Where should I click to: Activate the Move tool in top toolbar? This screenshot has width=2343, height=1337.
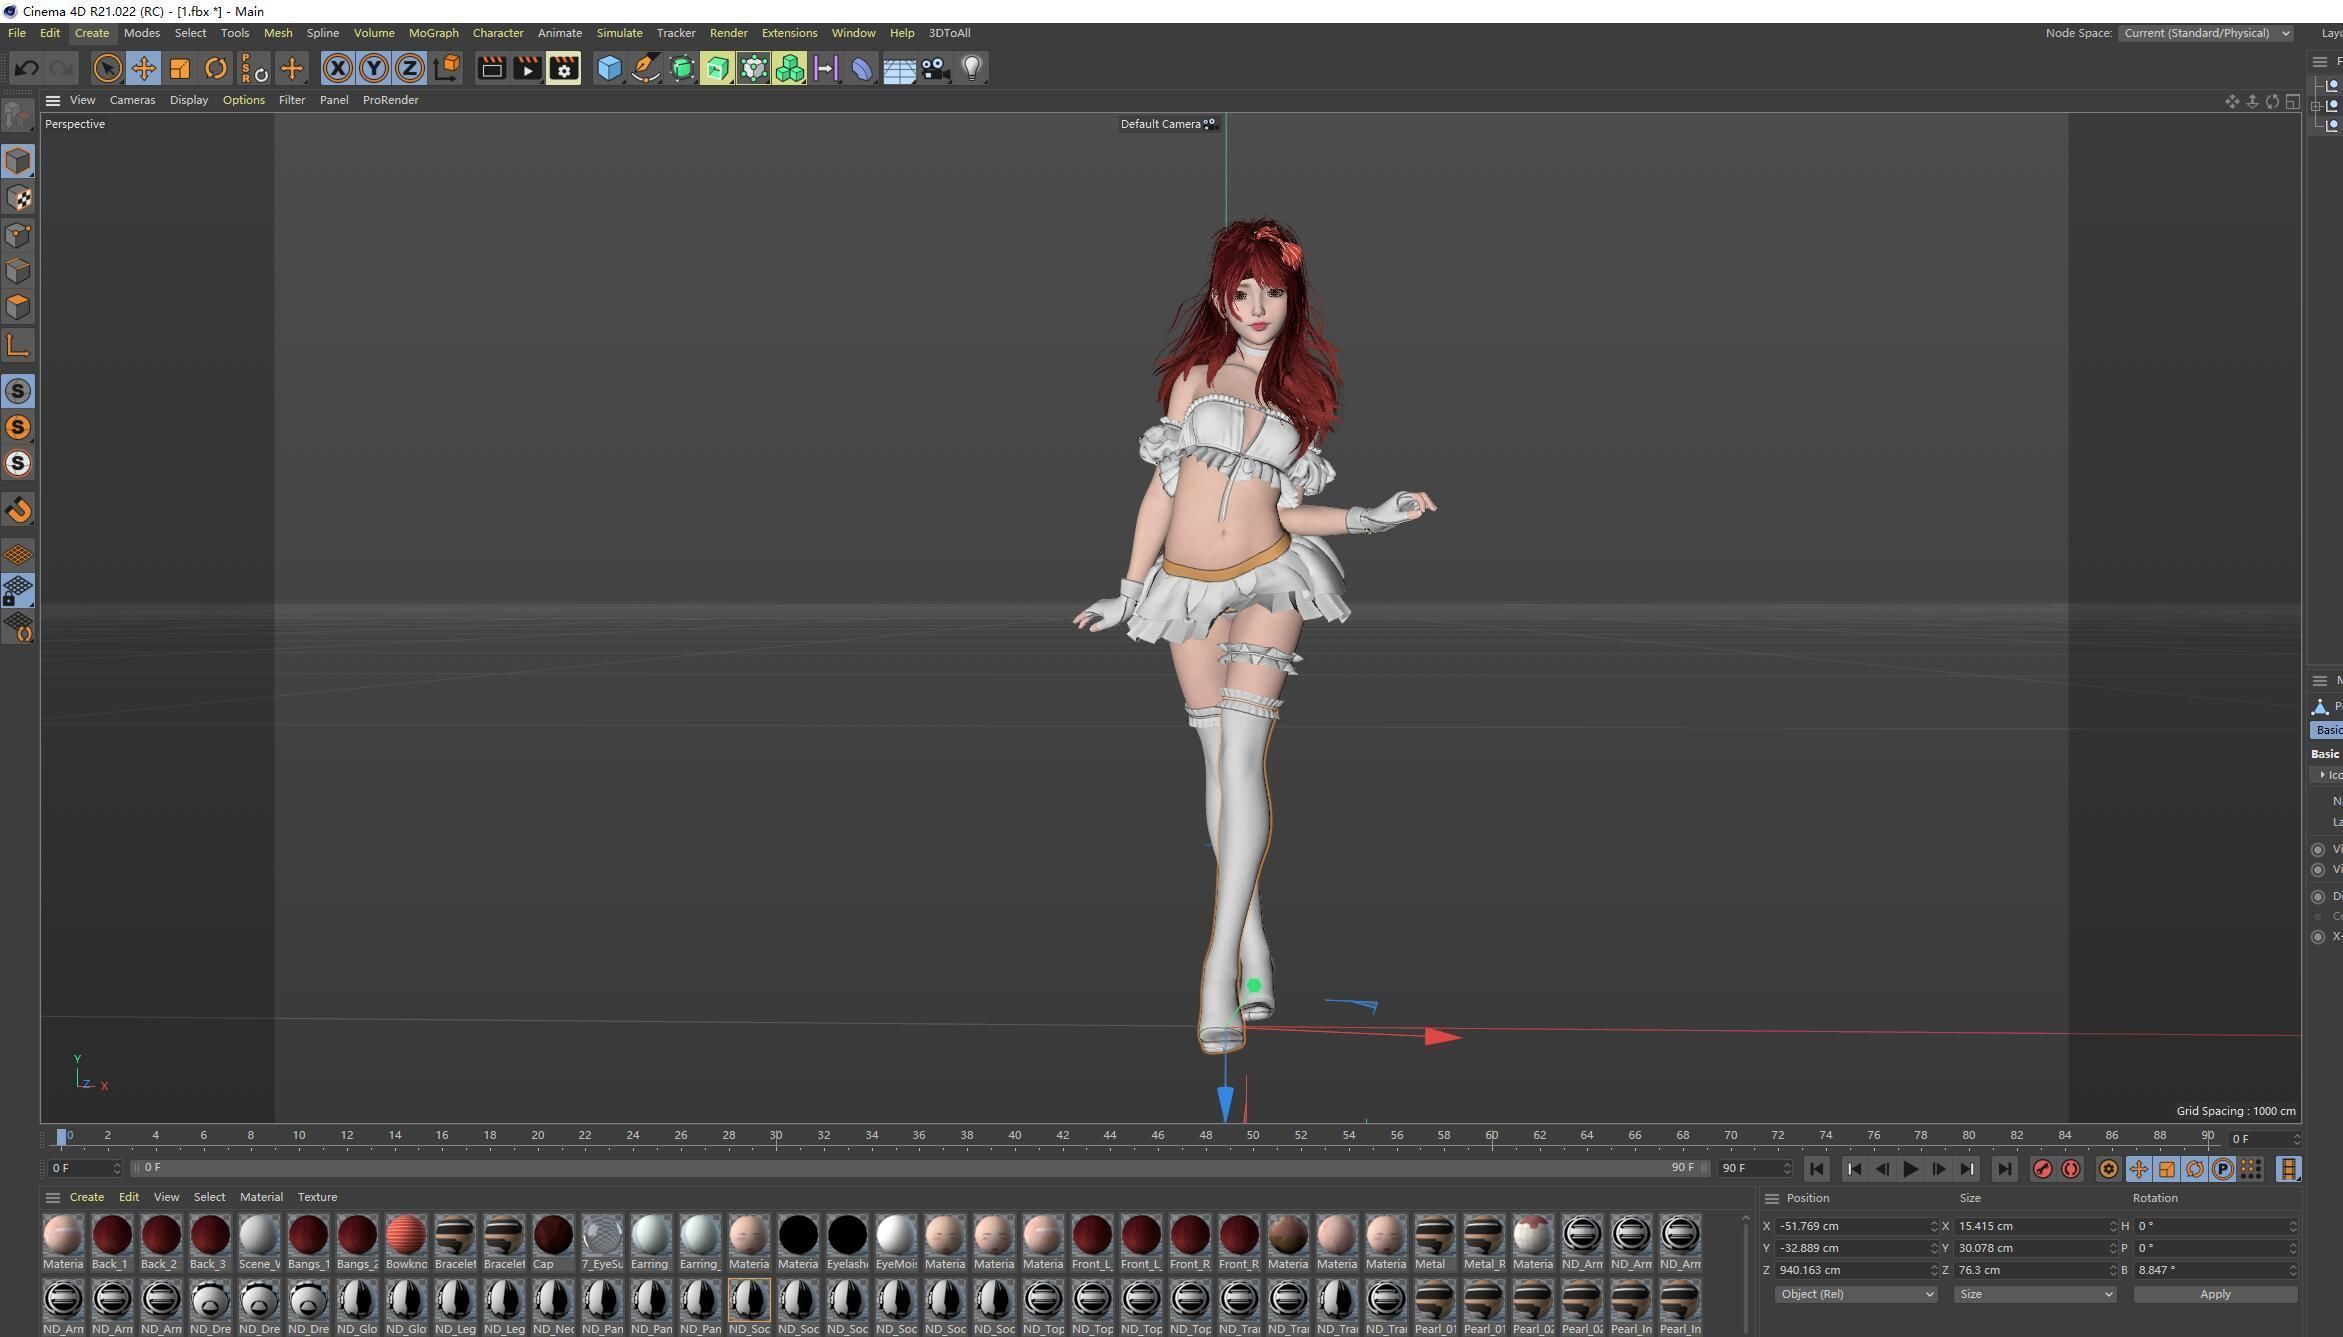click(x=143, y=68)
